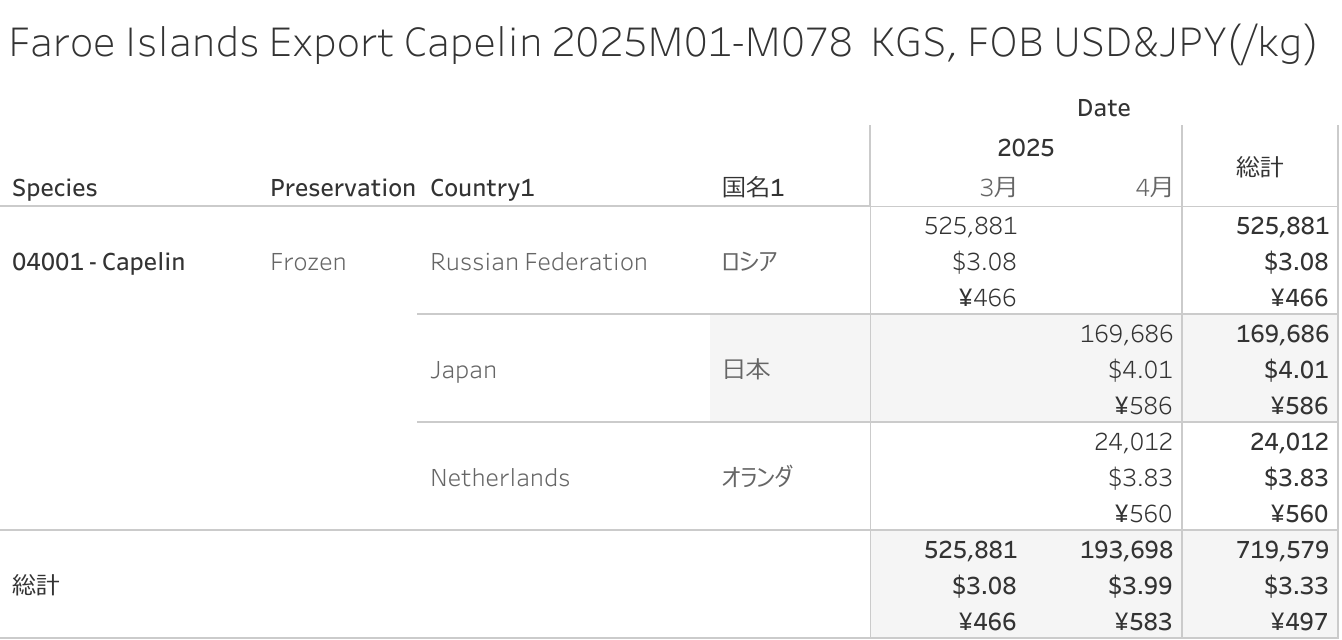
Task: Select the 2025 year header
Action: [x=1025, y=149]
